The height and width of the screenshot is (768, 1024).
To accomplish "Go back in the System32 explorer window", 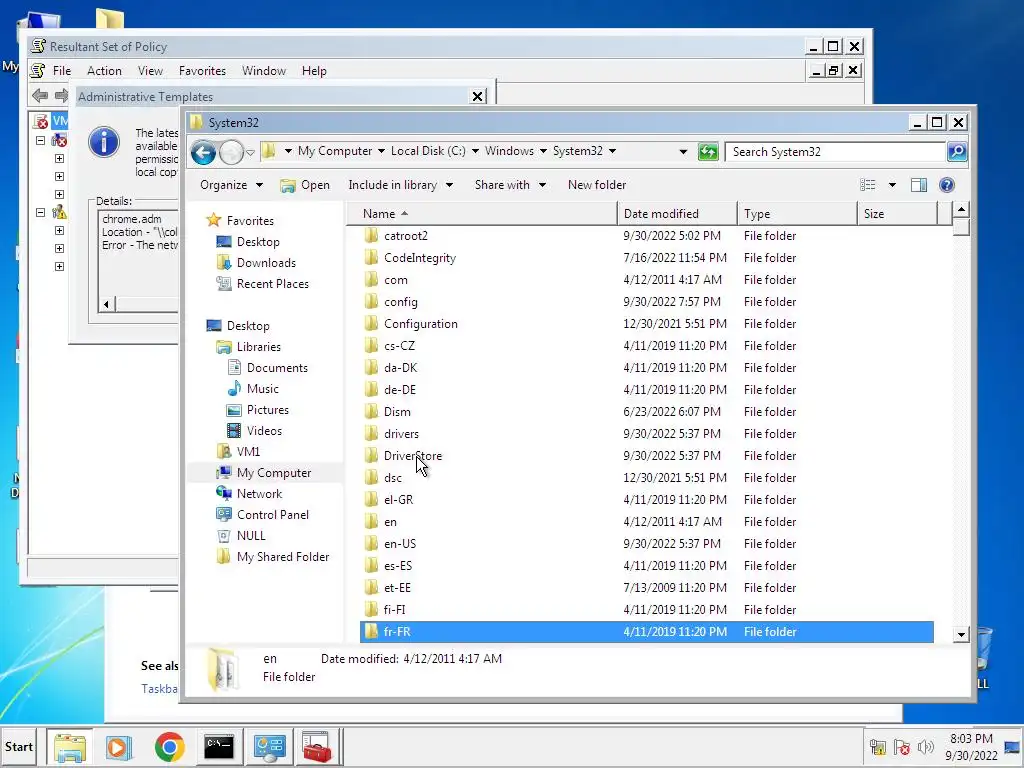I will (x=203, y=153).
